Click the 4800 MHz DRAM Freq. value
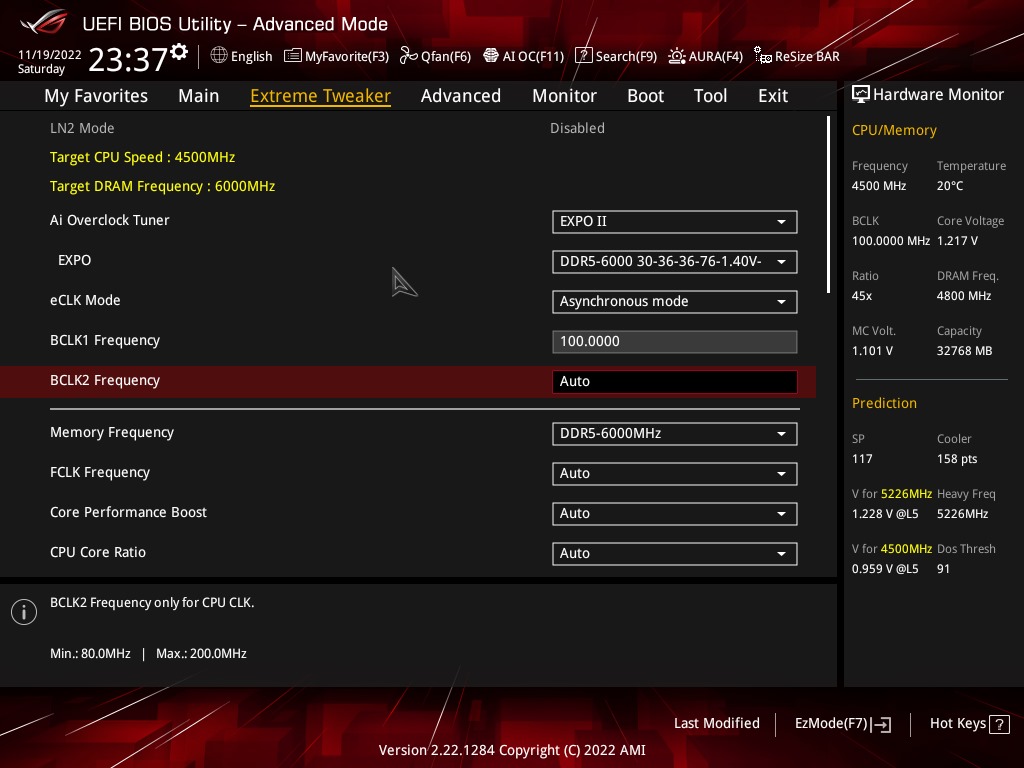The image size is (1024, 768). [964, 296]
